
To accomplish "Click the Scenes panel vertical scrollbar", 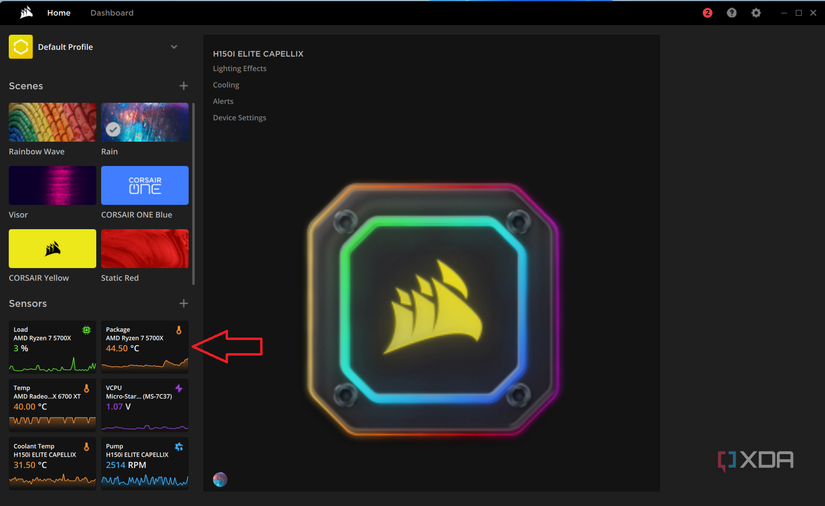I will coord(194,194).
